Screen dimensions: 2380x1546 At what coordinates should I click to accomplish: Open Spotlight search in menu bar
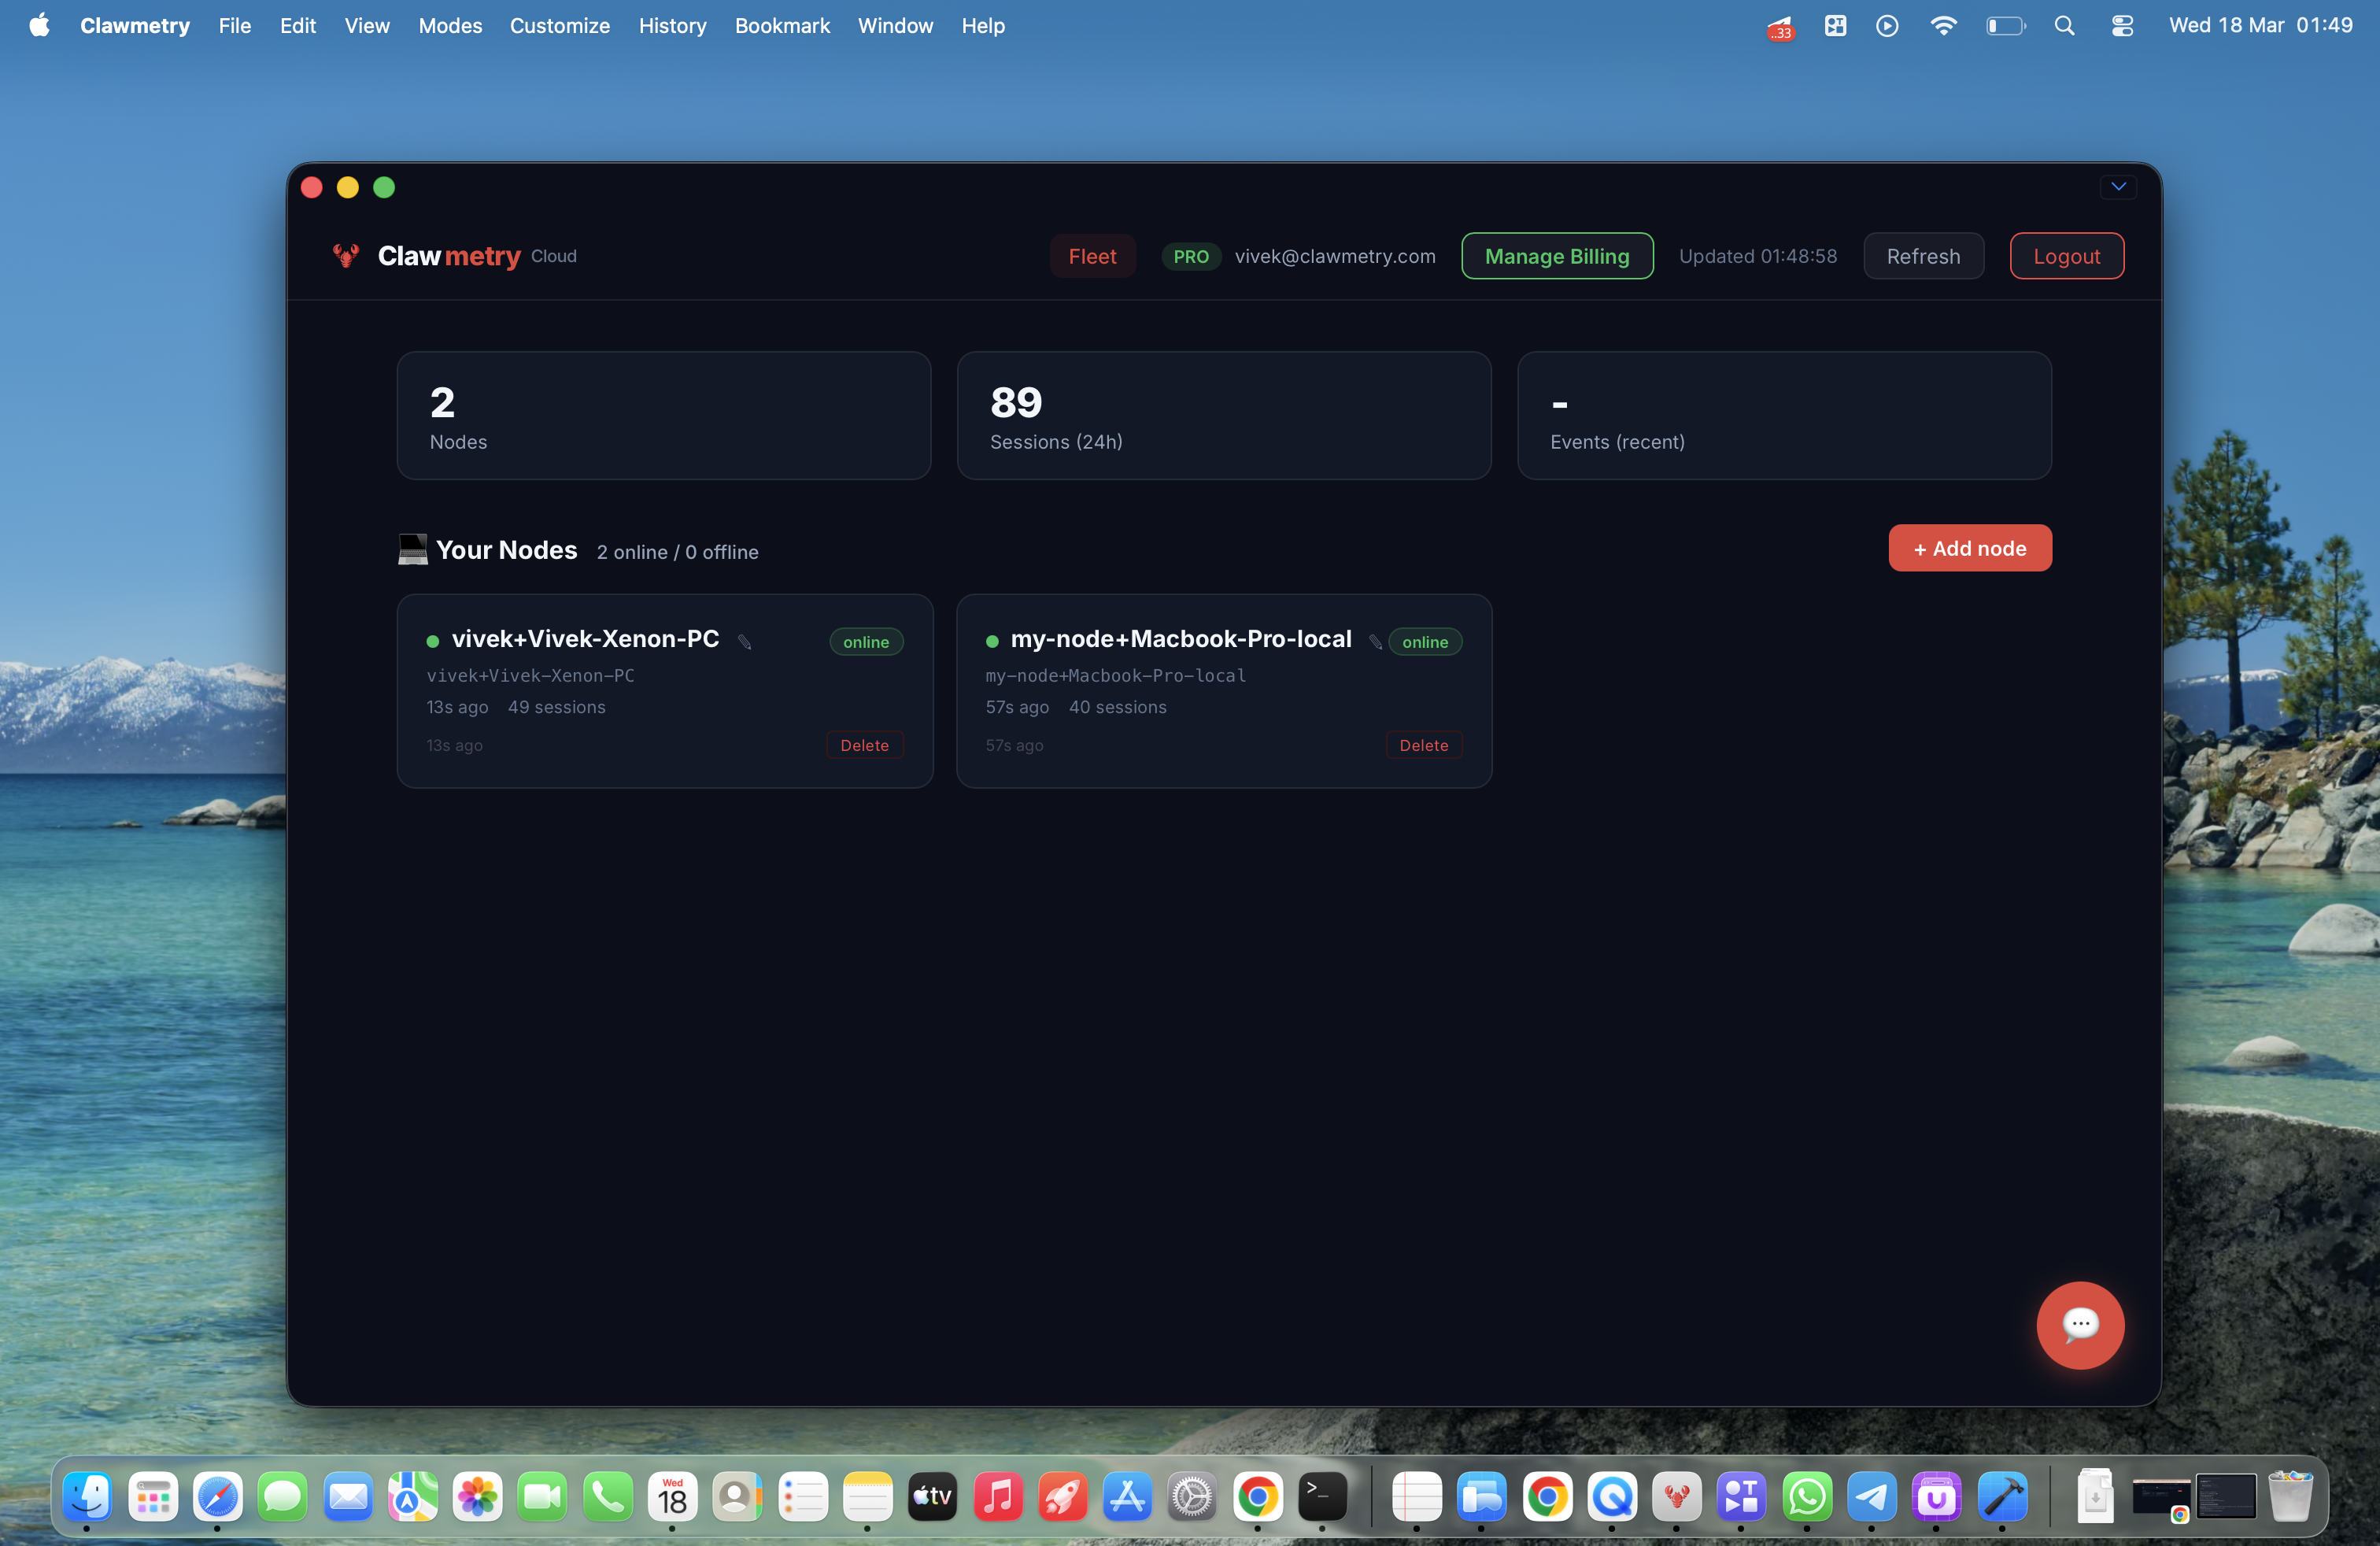2064,26
